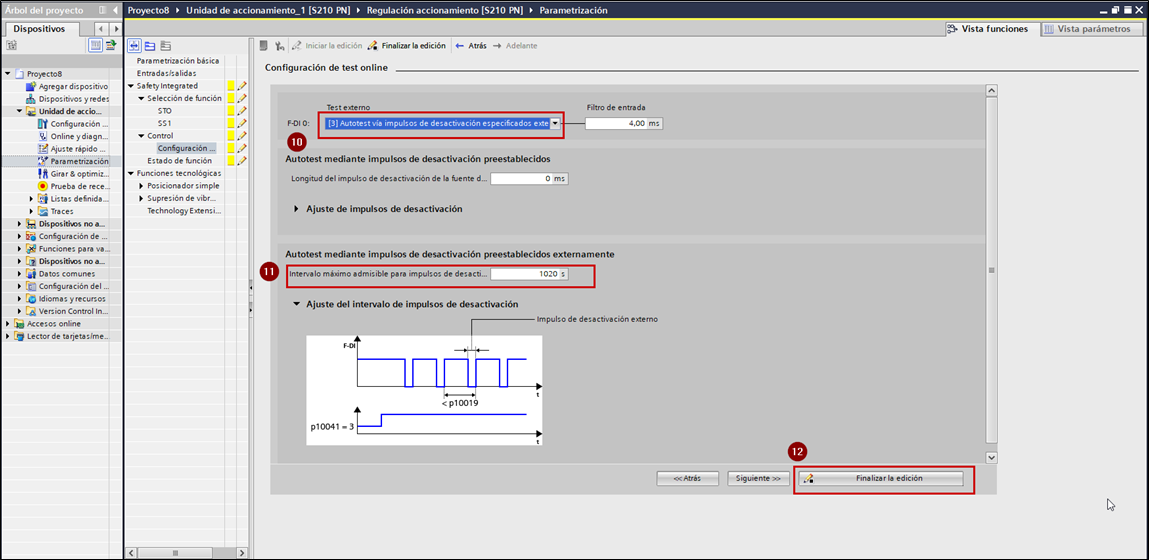Switch to the Vista parámetros tab

point(1088,29)
